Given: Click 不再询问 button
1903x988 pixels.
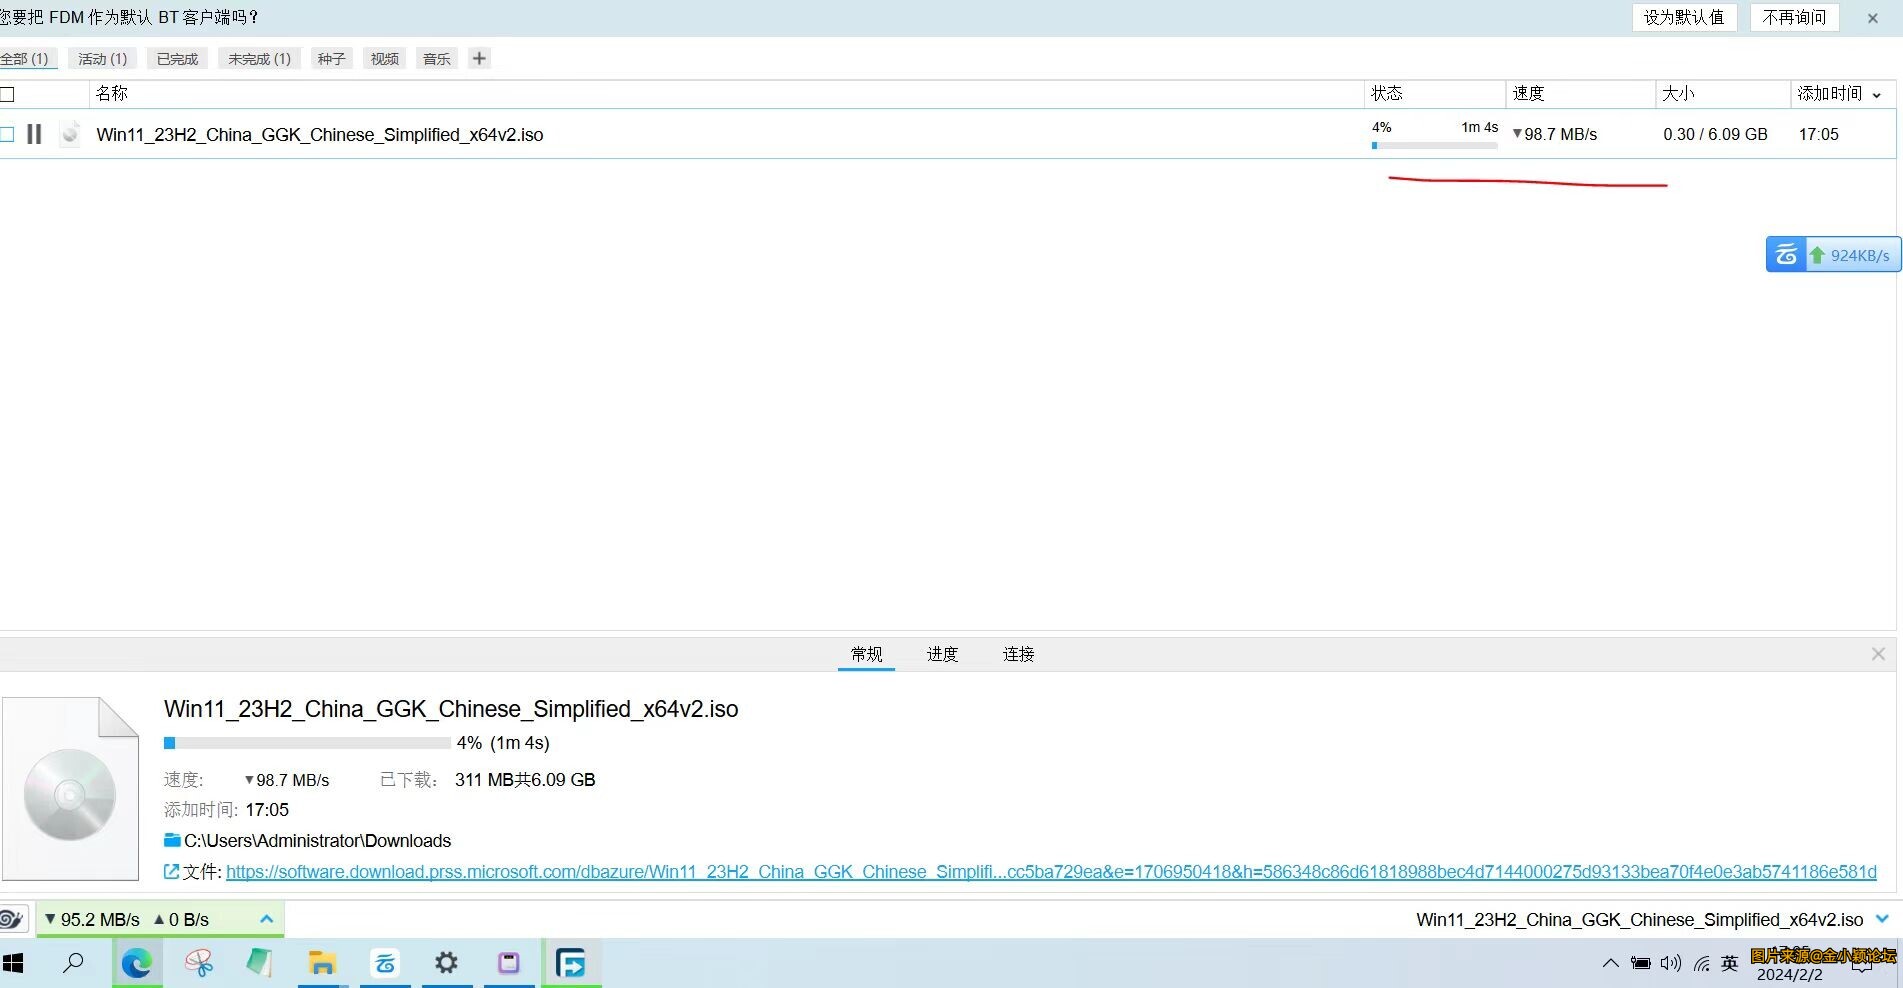Looking at the screenshot, I should (x=1794, y=17).
